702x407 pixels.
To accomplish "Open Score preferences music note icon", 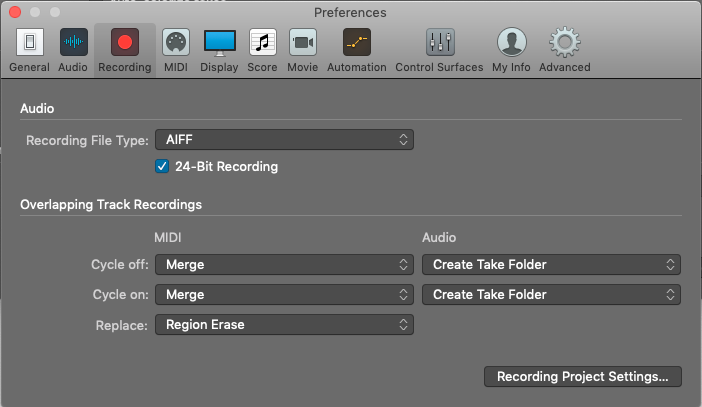I will [x=262, y=44].
